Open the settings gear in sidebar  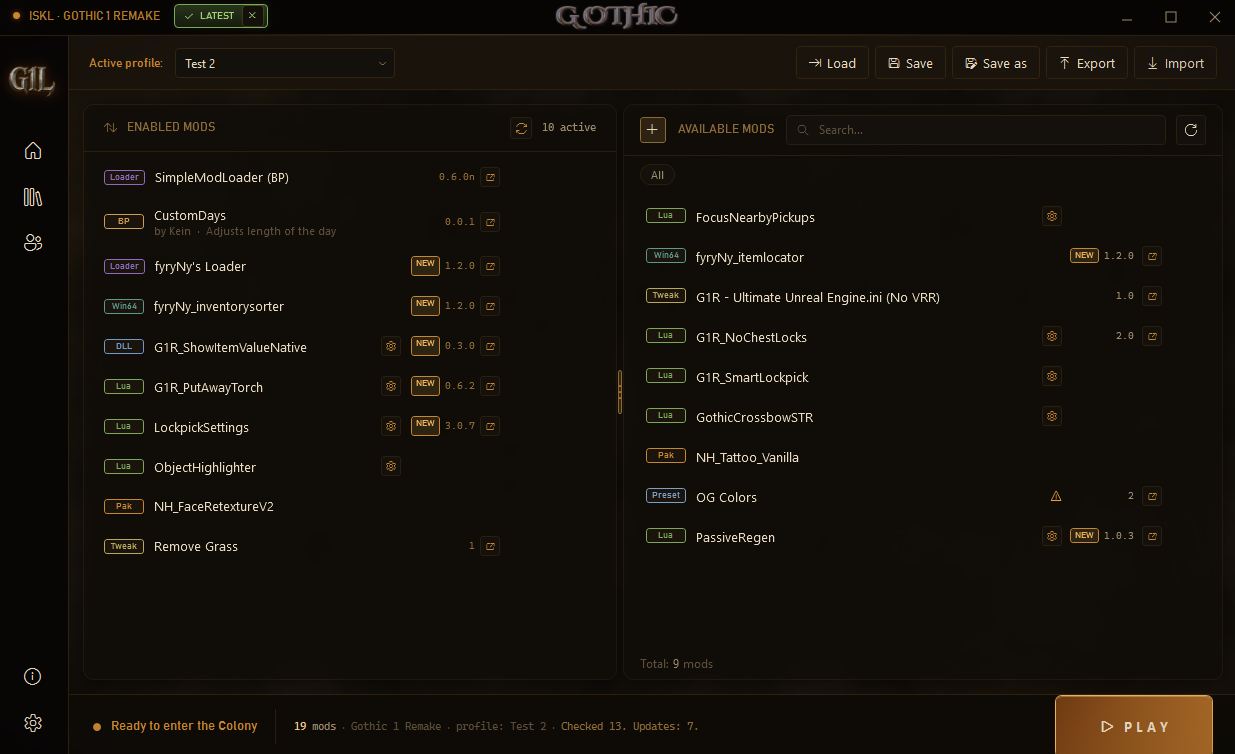point(33,722)
